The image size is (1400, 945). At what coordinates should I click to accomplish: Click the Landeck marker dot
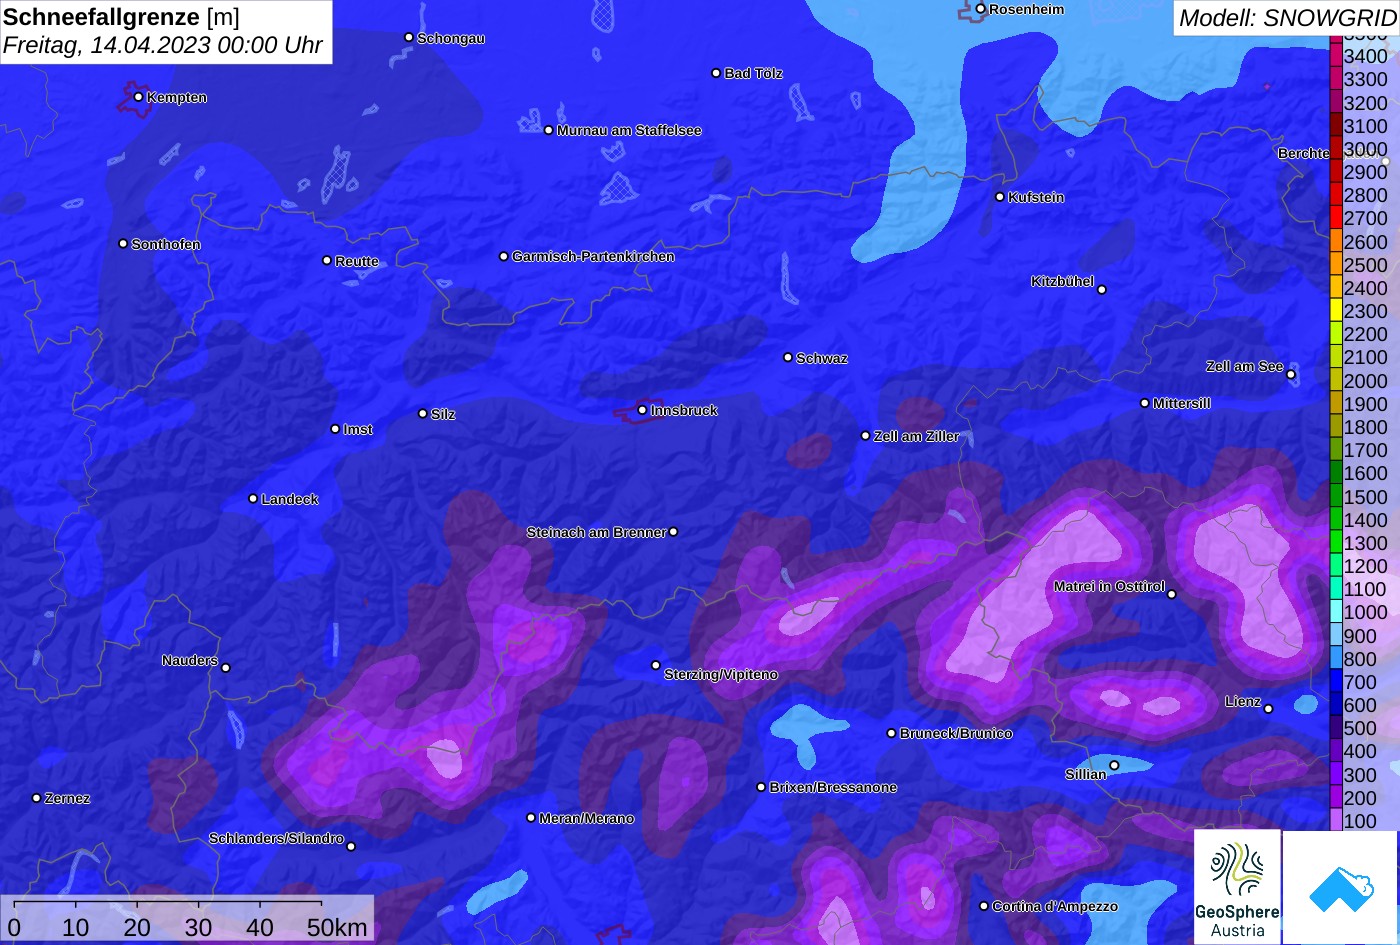253,499
